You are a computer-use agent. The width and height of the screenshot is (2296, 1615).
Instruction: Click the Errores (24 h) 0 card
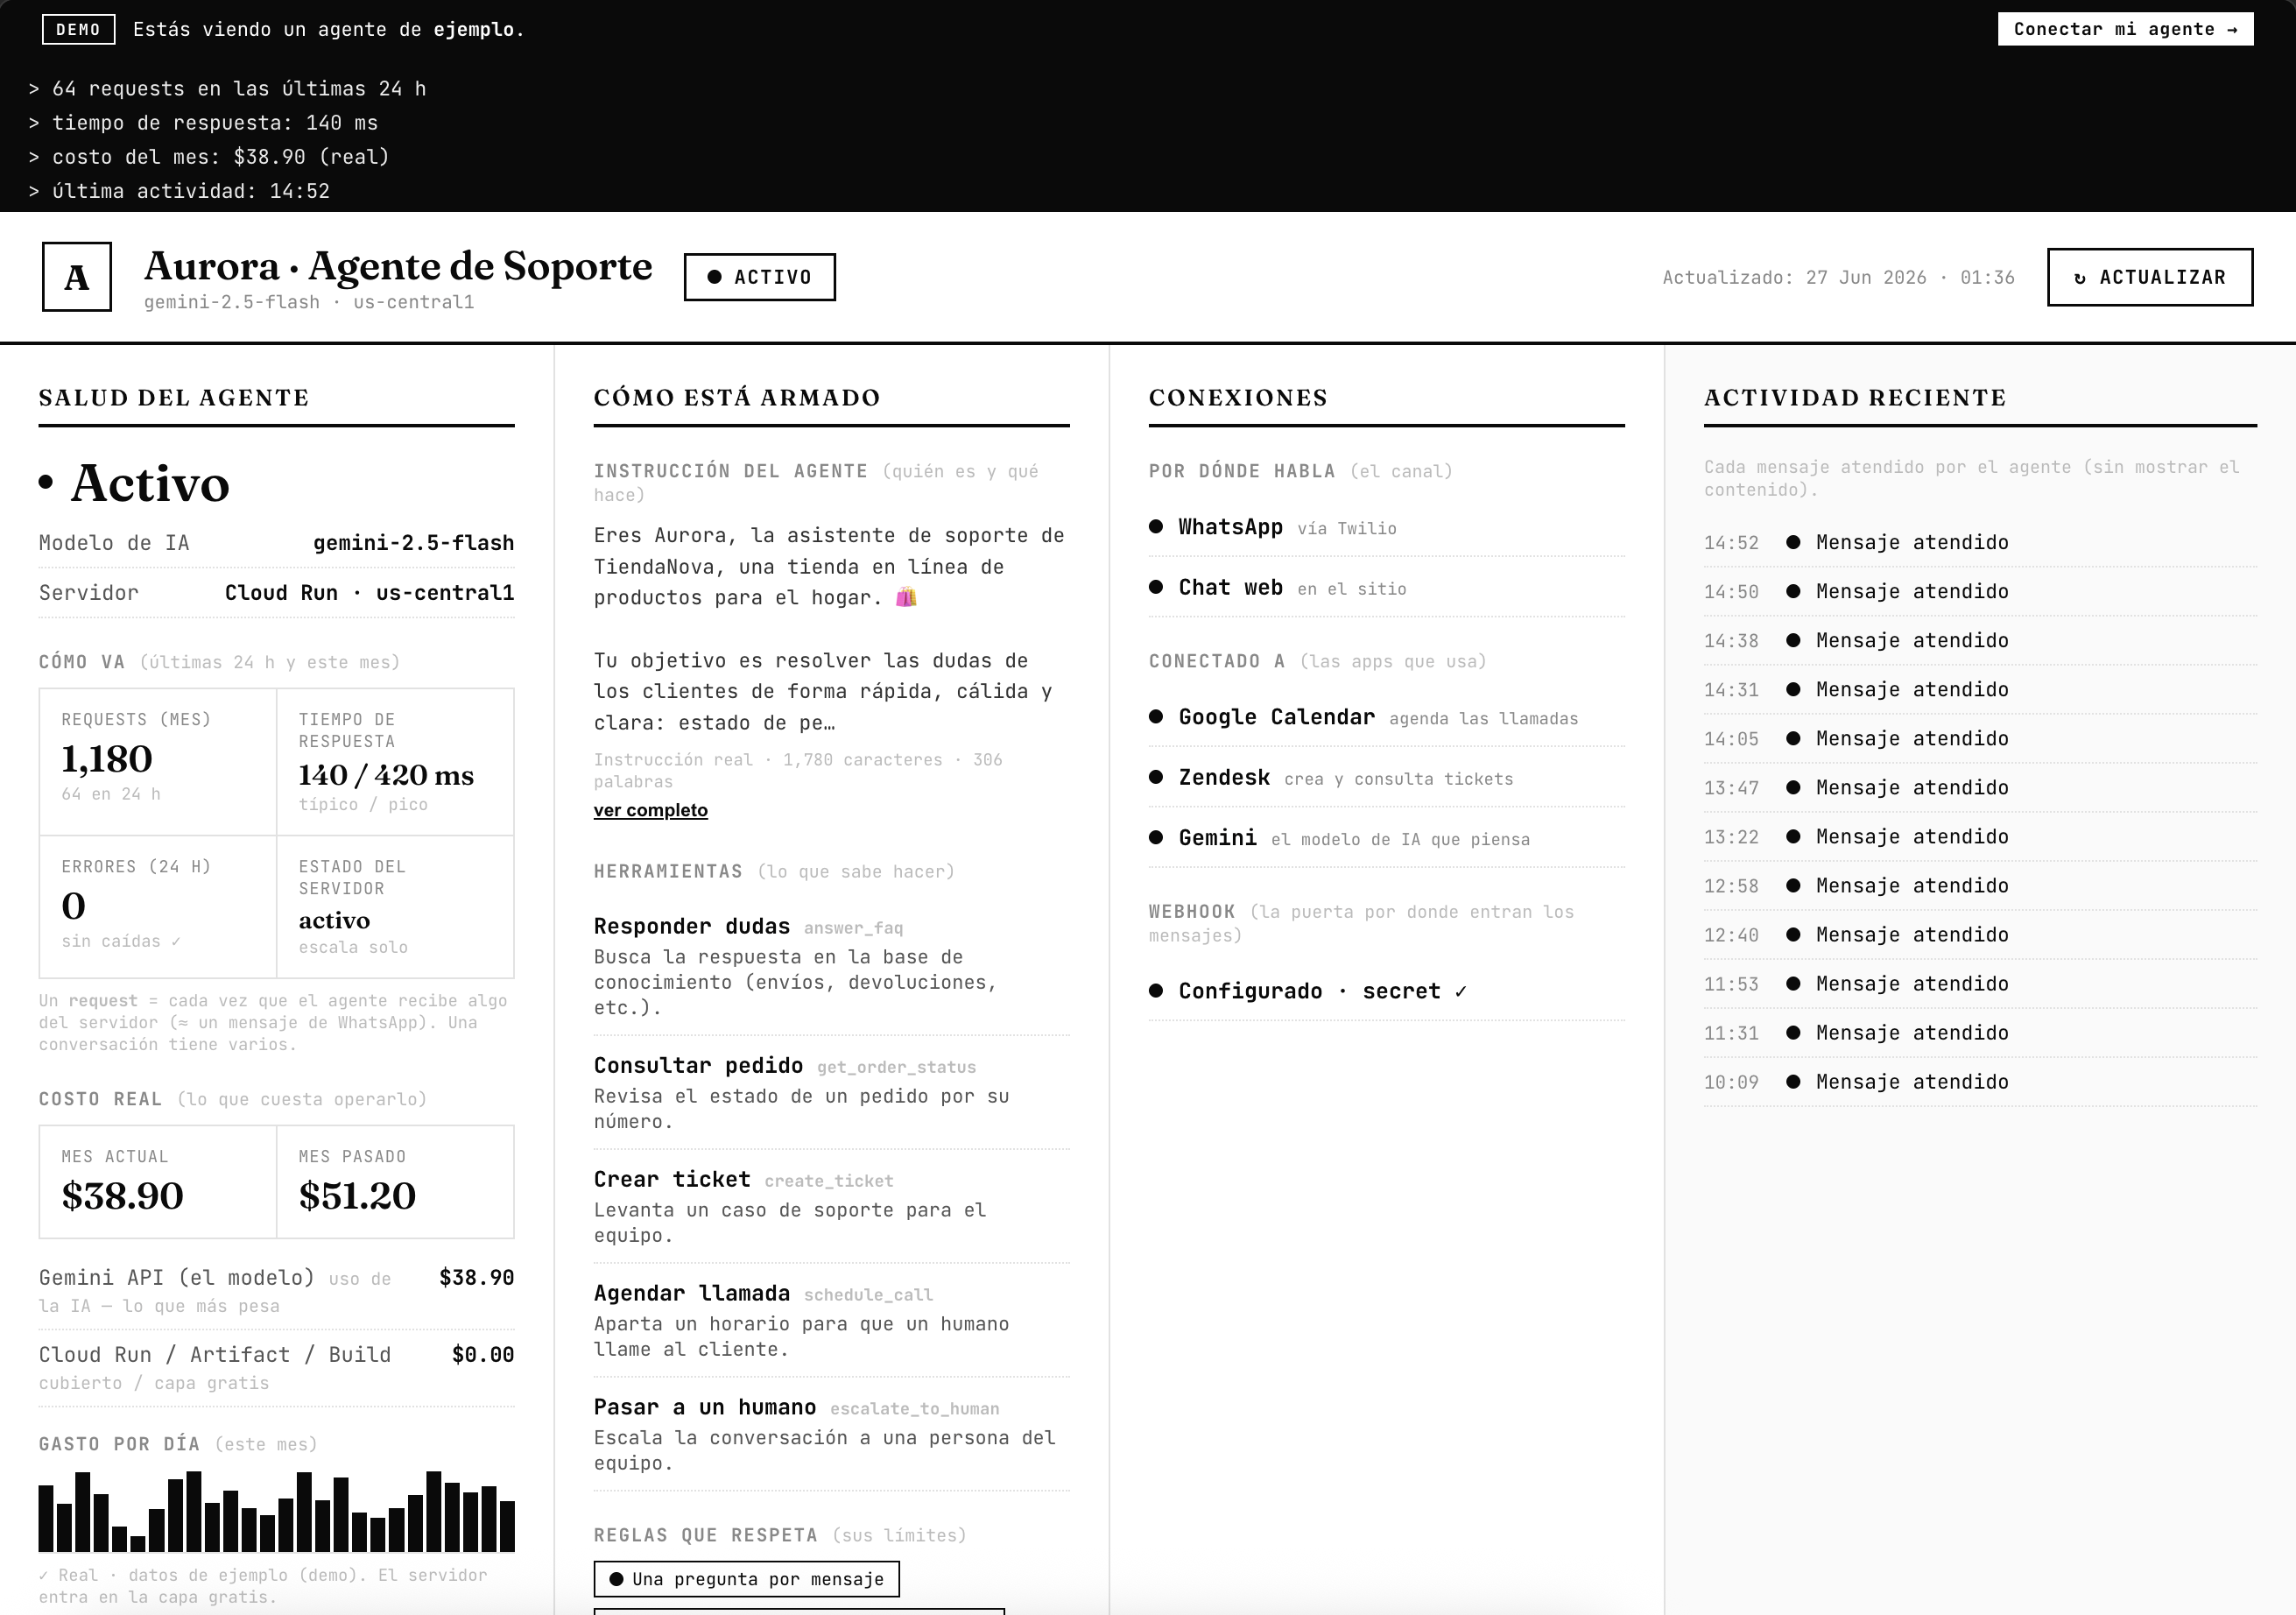(x=158, y=906)
